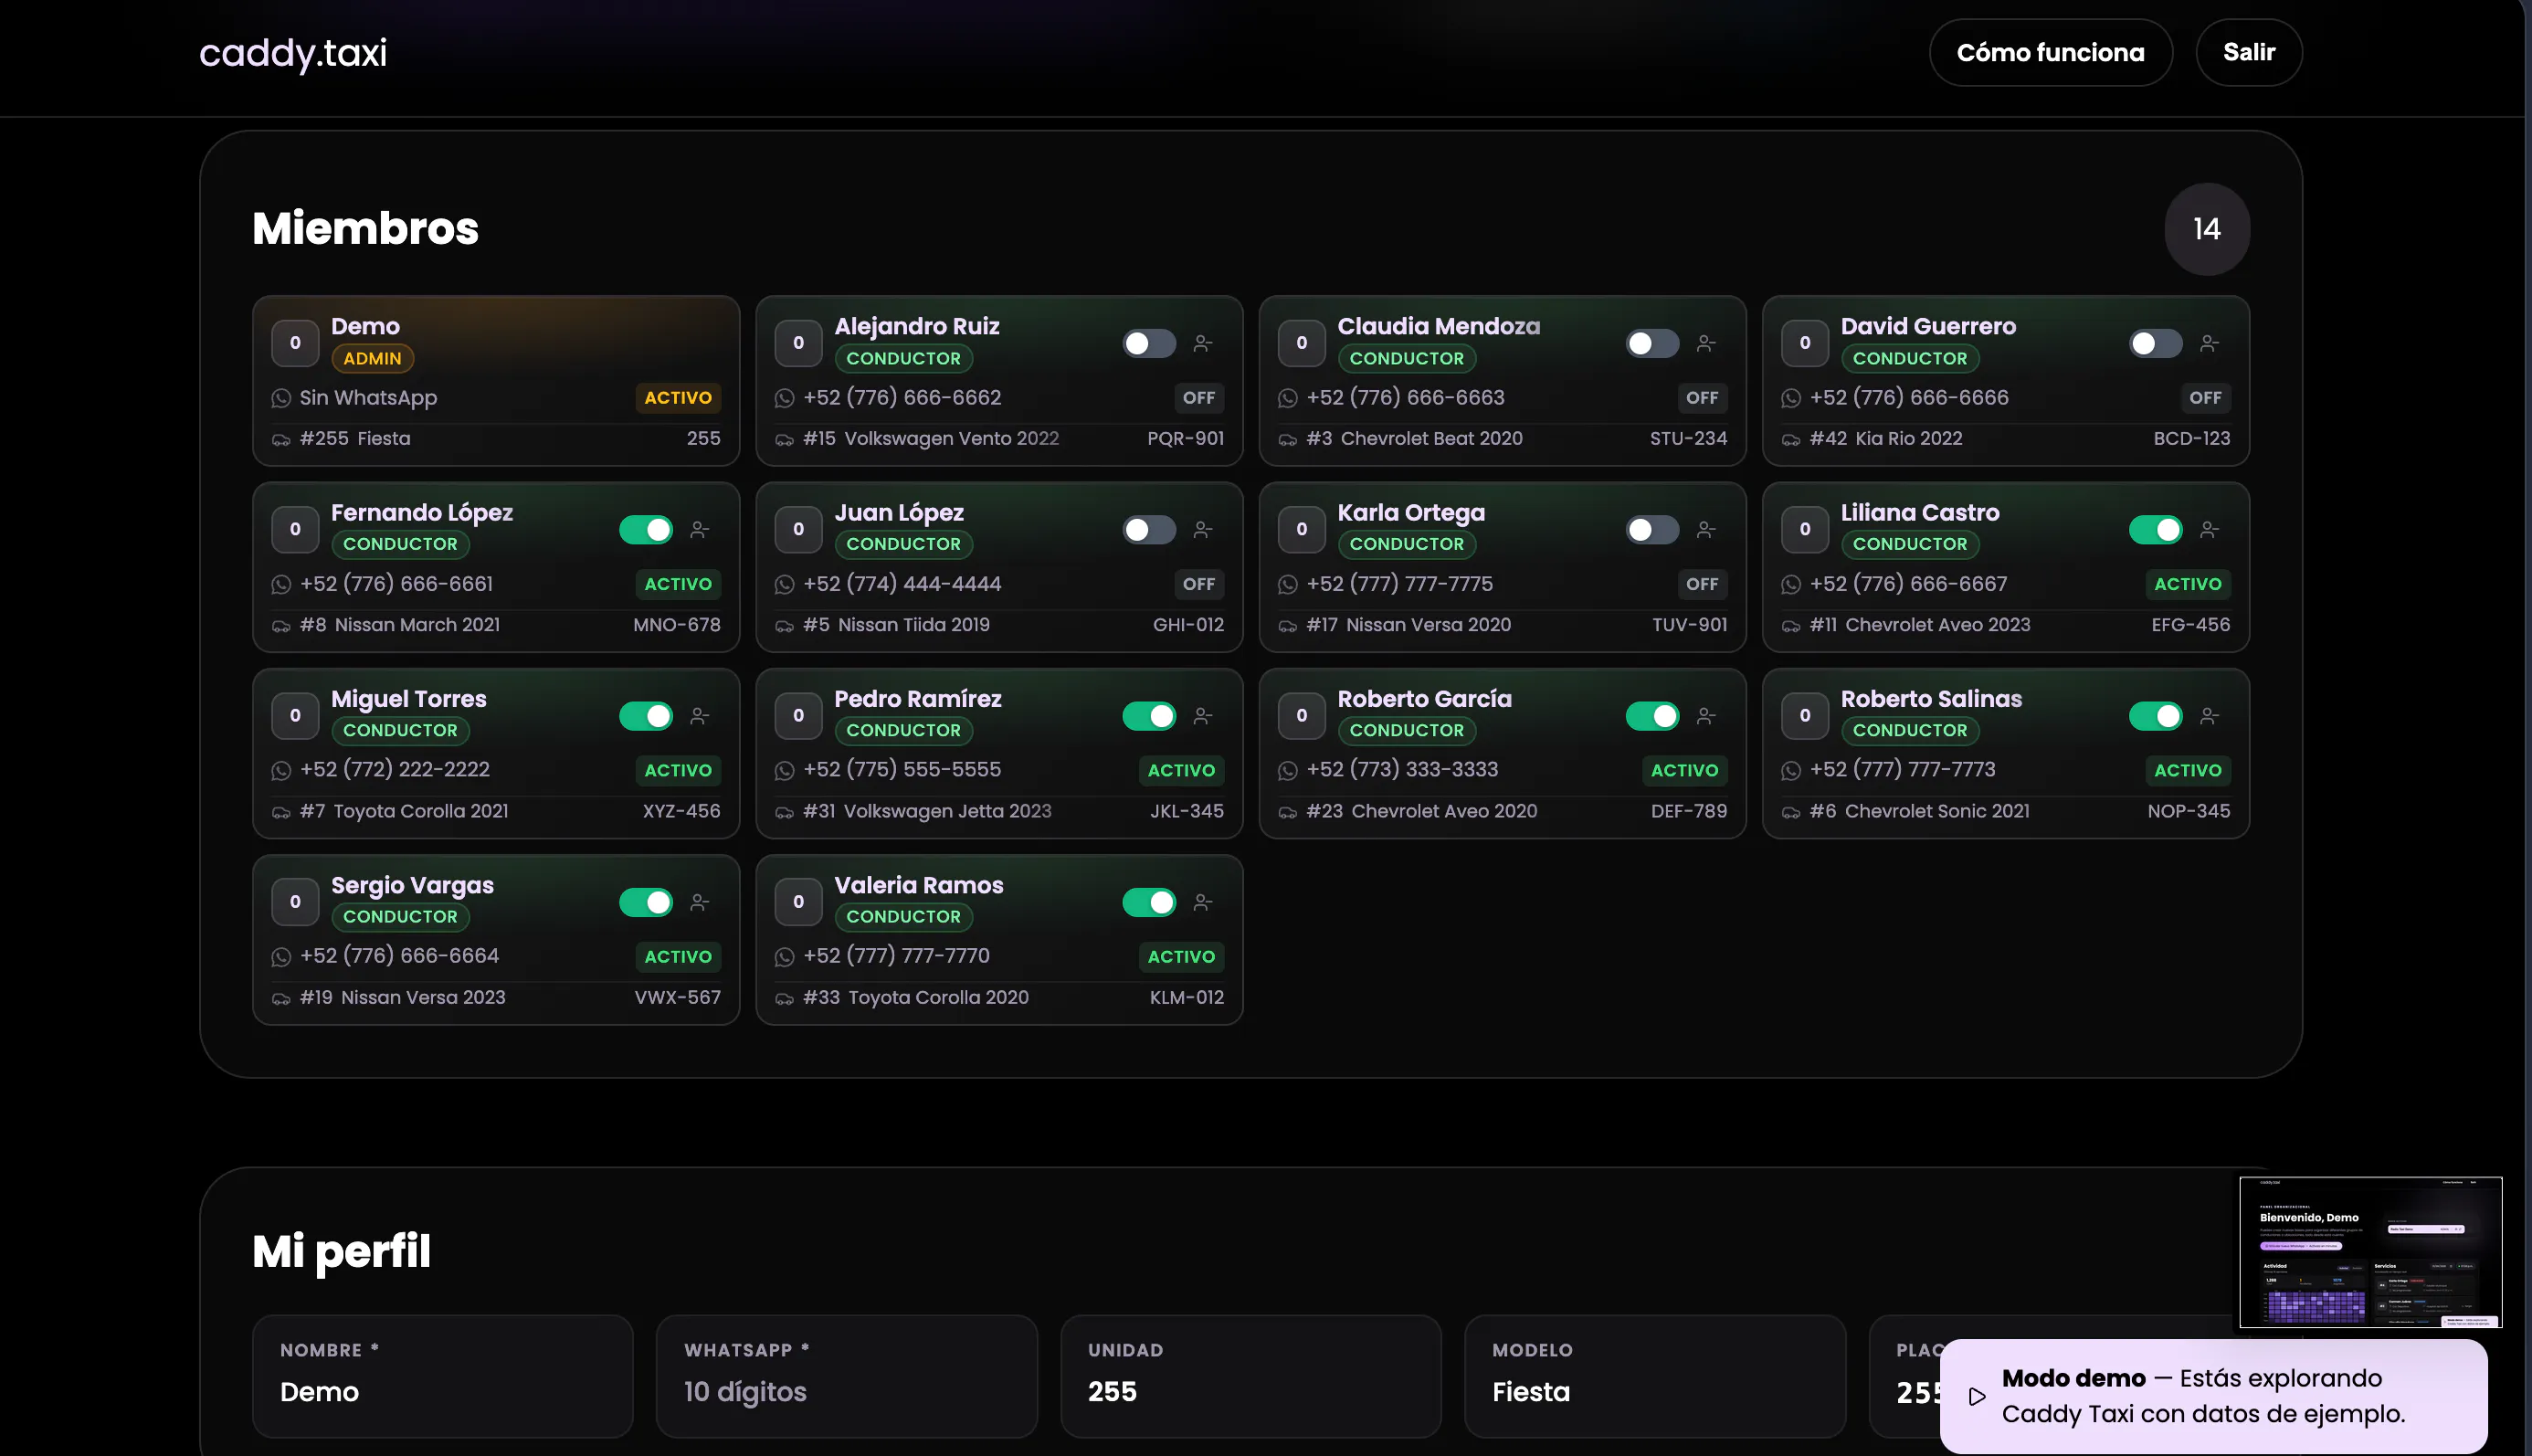Click WhatsApp icon beside Sin WhatsApp

[281, 398]
